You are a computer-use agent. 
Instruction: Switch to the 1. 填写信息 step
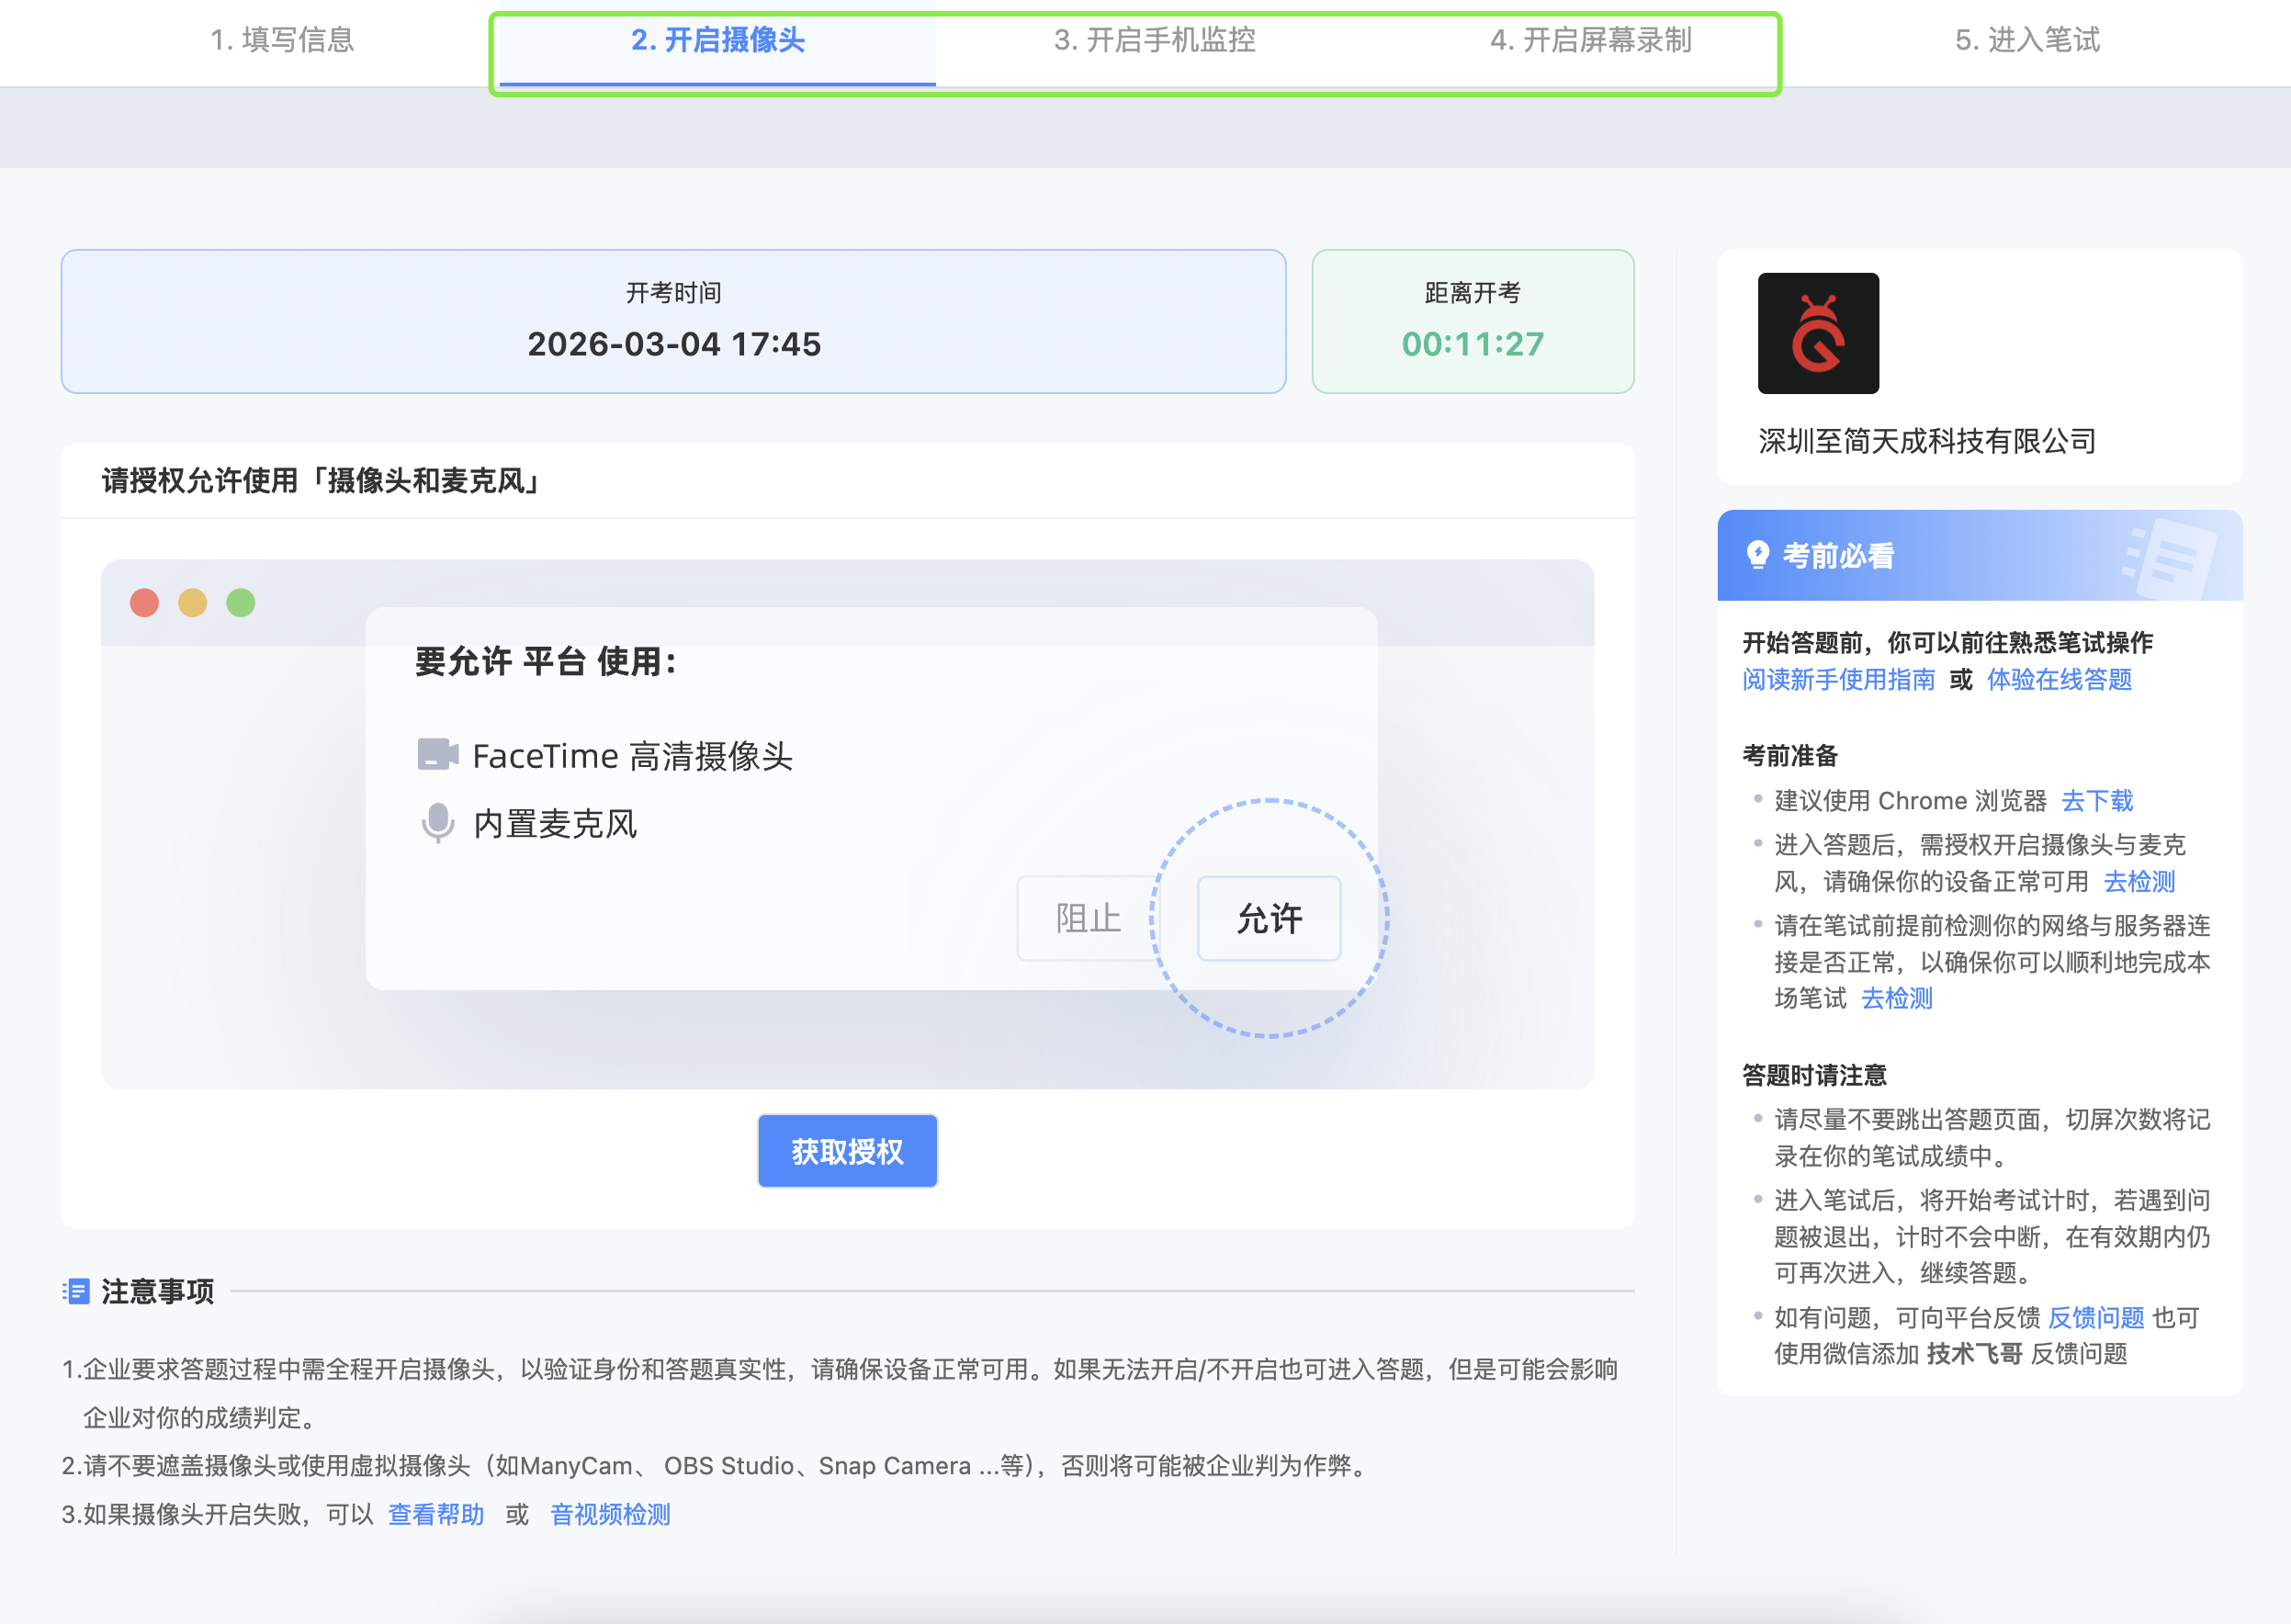[x=282, y=40]
